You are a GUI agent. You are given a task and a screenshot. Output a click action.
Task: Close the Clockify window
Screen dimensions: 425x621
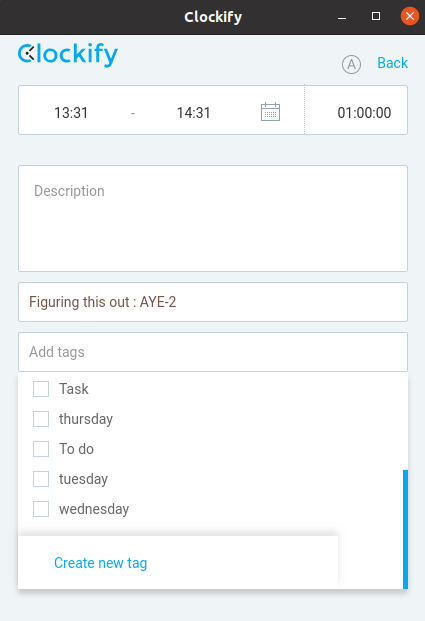pos(410,16)
